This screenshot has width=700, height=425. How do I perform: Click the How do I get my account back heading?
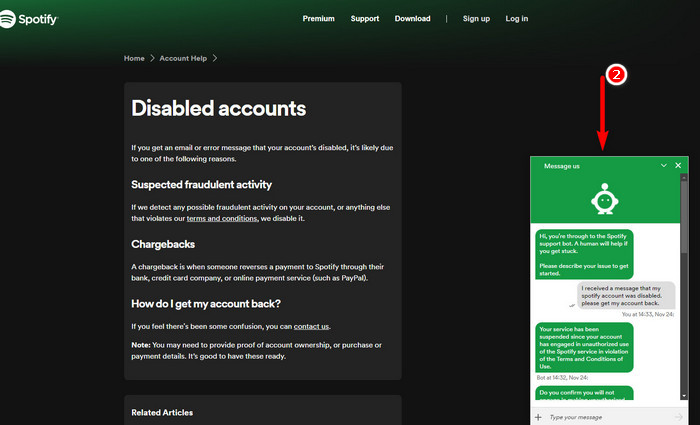coord(206,304)
